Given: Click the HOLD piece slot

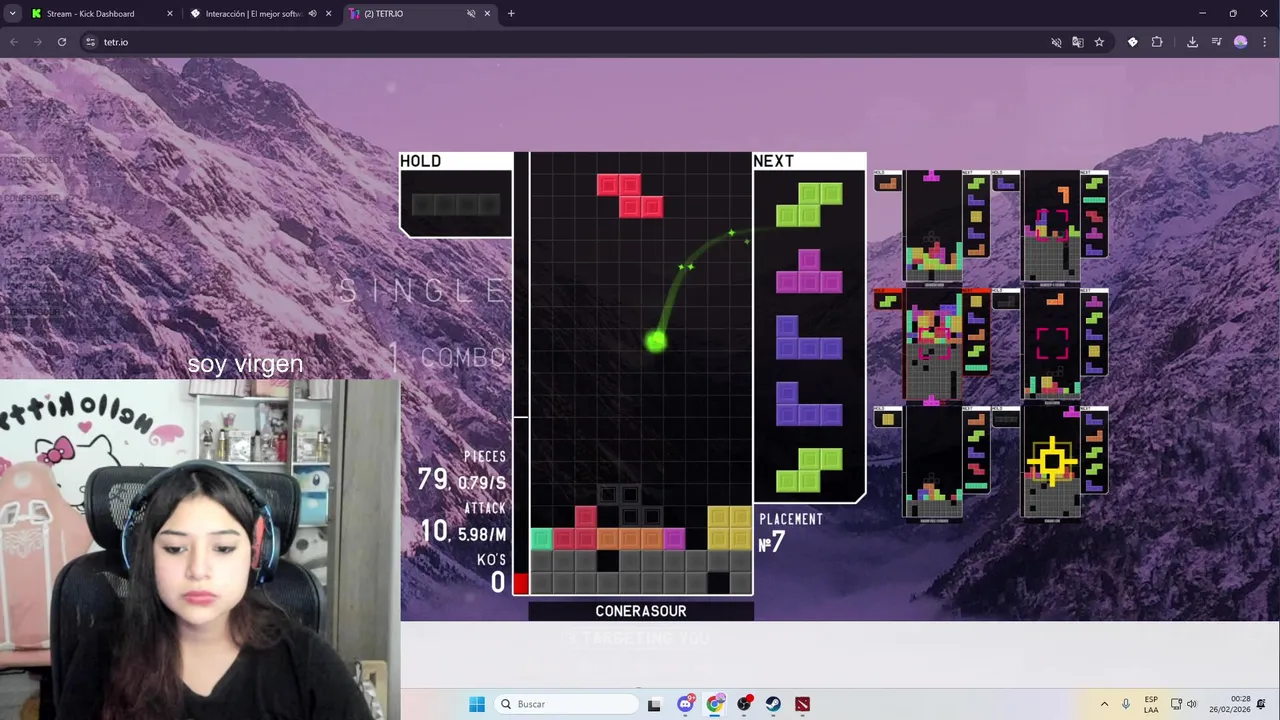Looking at the screenshot, I should point(456,204).
